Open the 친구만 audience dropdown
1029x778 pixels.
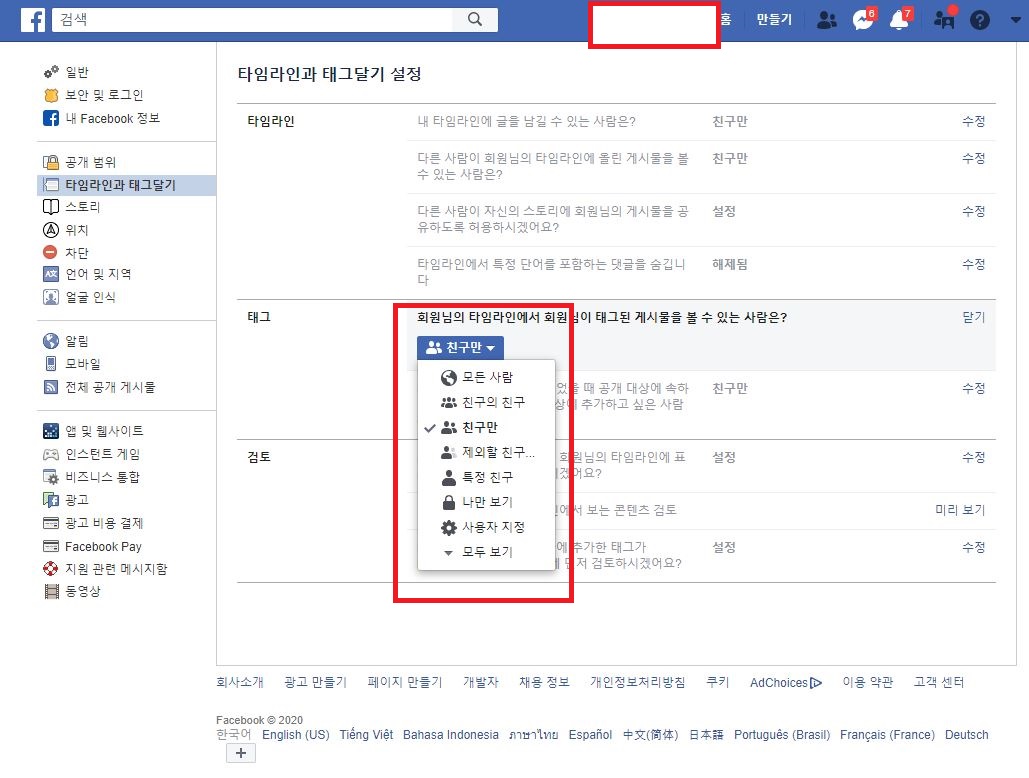point(459,348)
